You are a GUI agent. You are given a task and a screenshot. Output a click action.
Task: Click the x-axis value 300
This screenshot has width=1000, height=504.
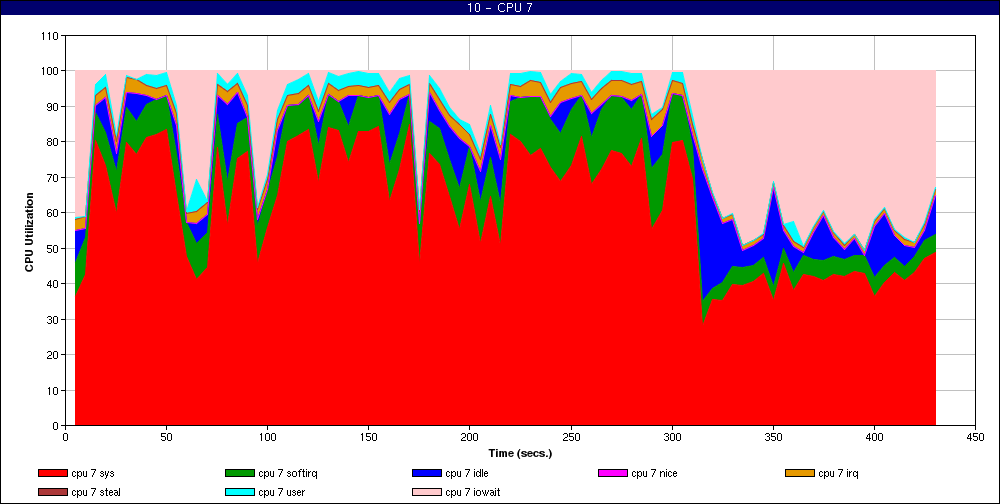(672, 438)
